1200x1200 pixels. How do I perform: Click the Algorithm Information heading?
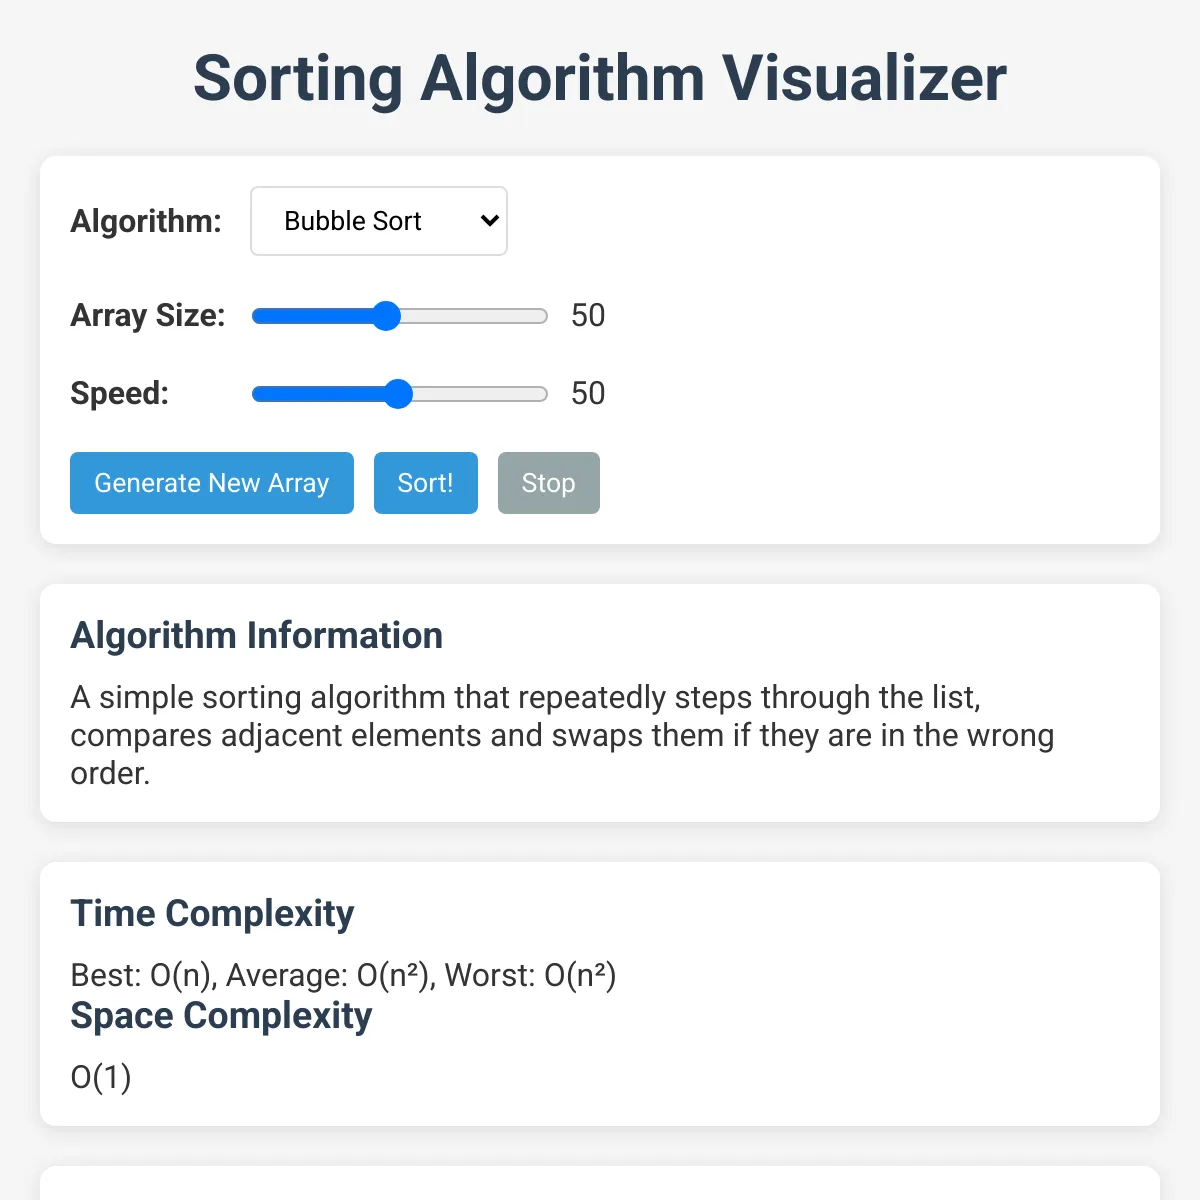257,635
